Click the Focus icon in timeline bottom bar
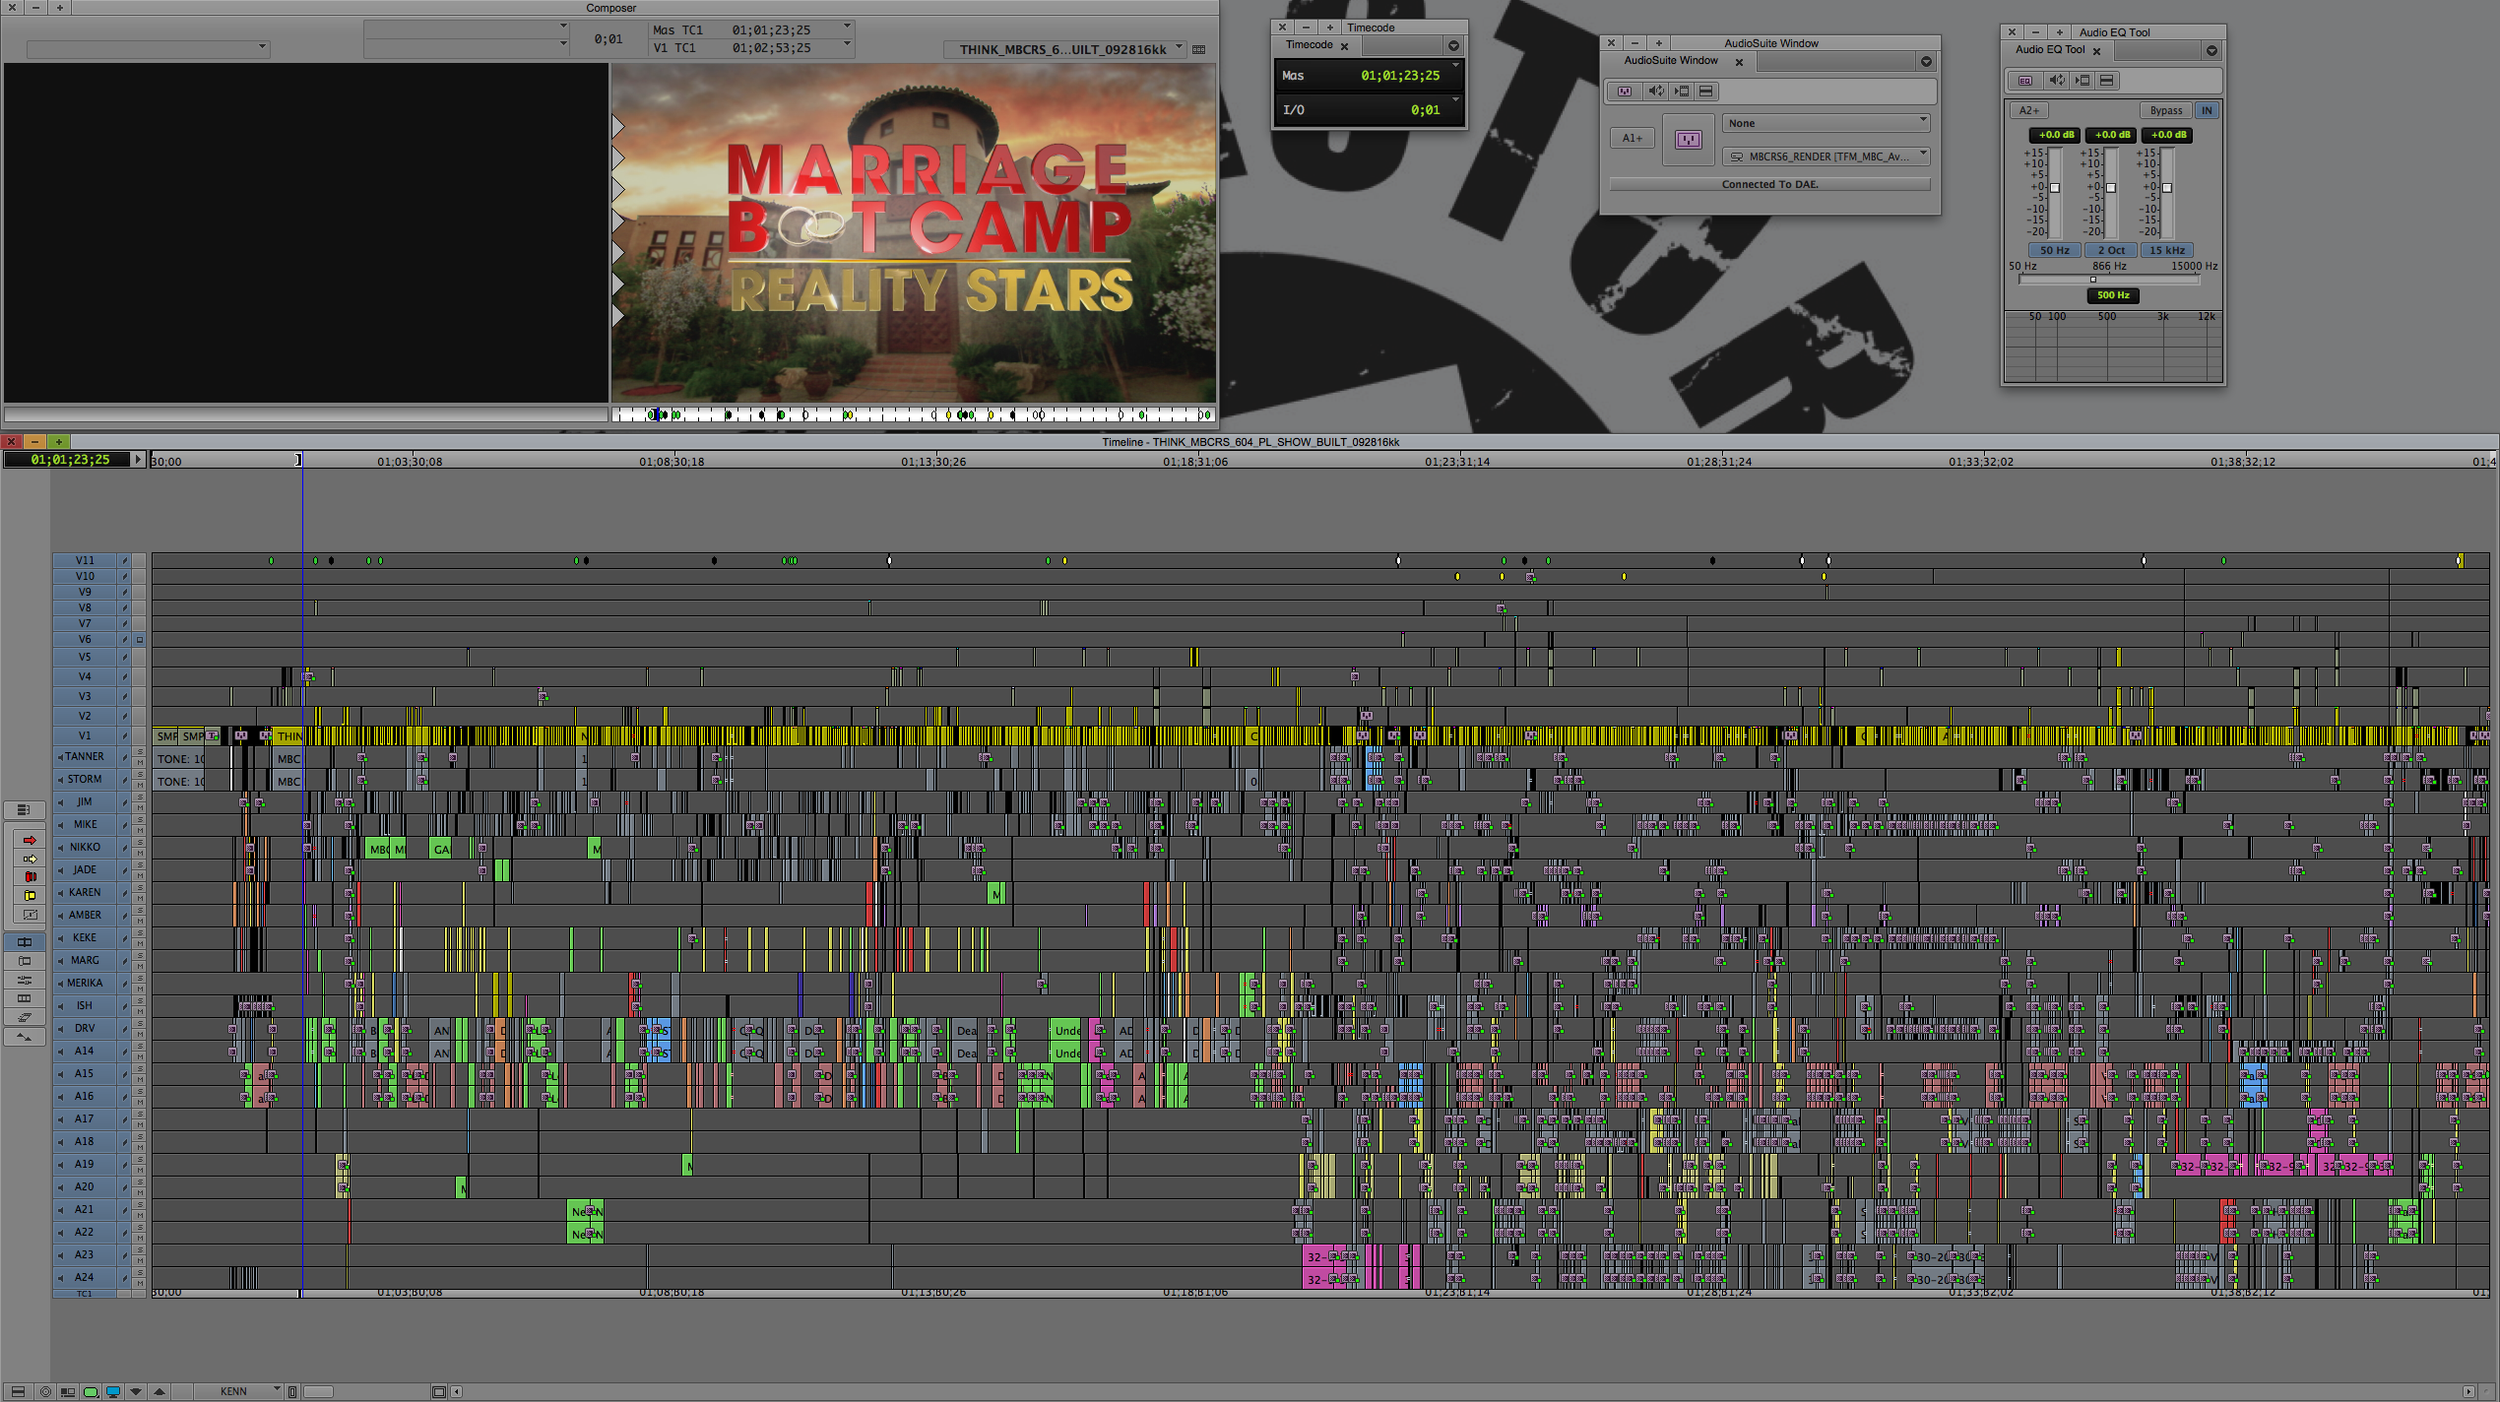Image resolution: width=2500 pixels, height=1402 pixels. pyautogui.click(x=45, y=1392)
